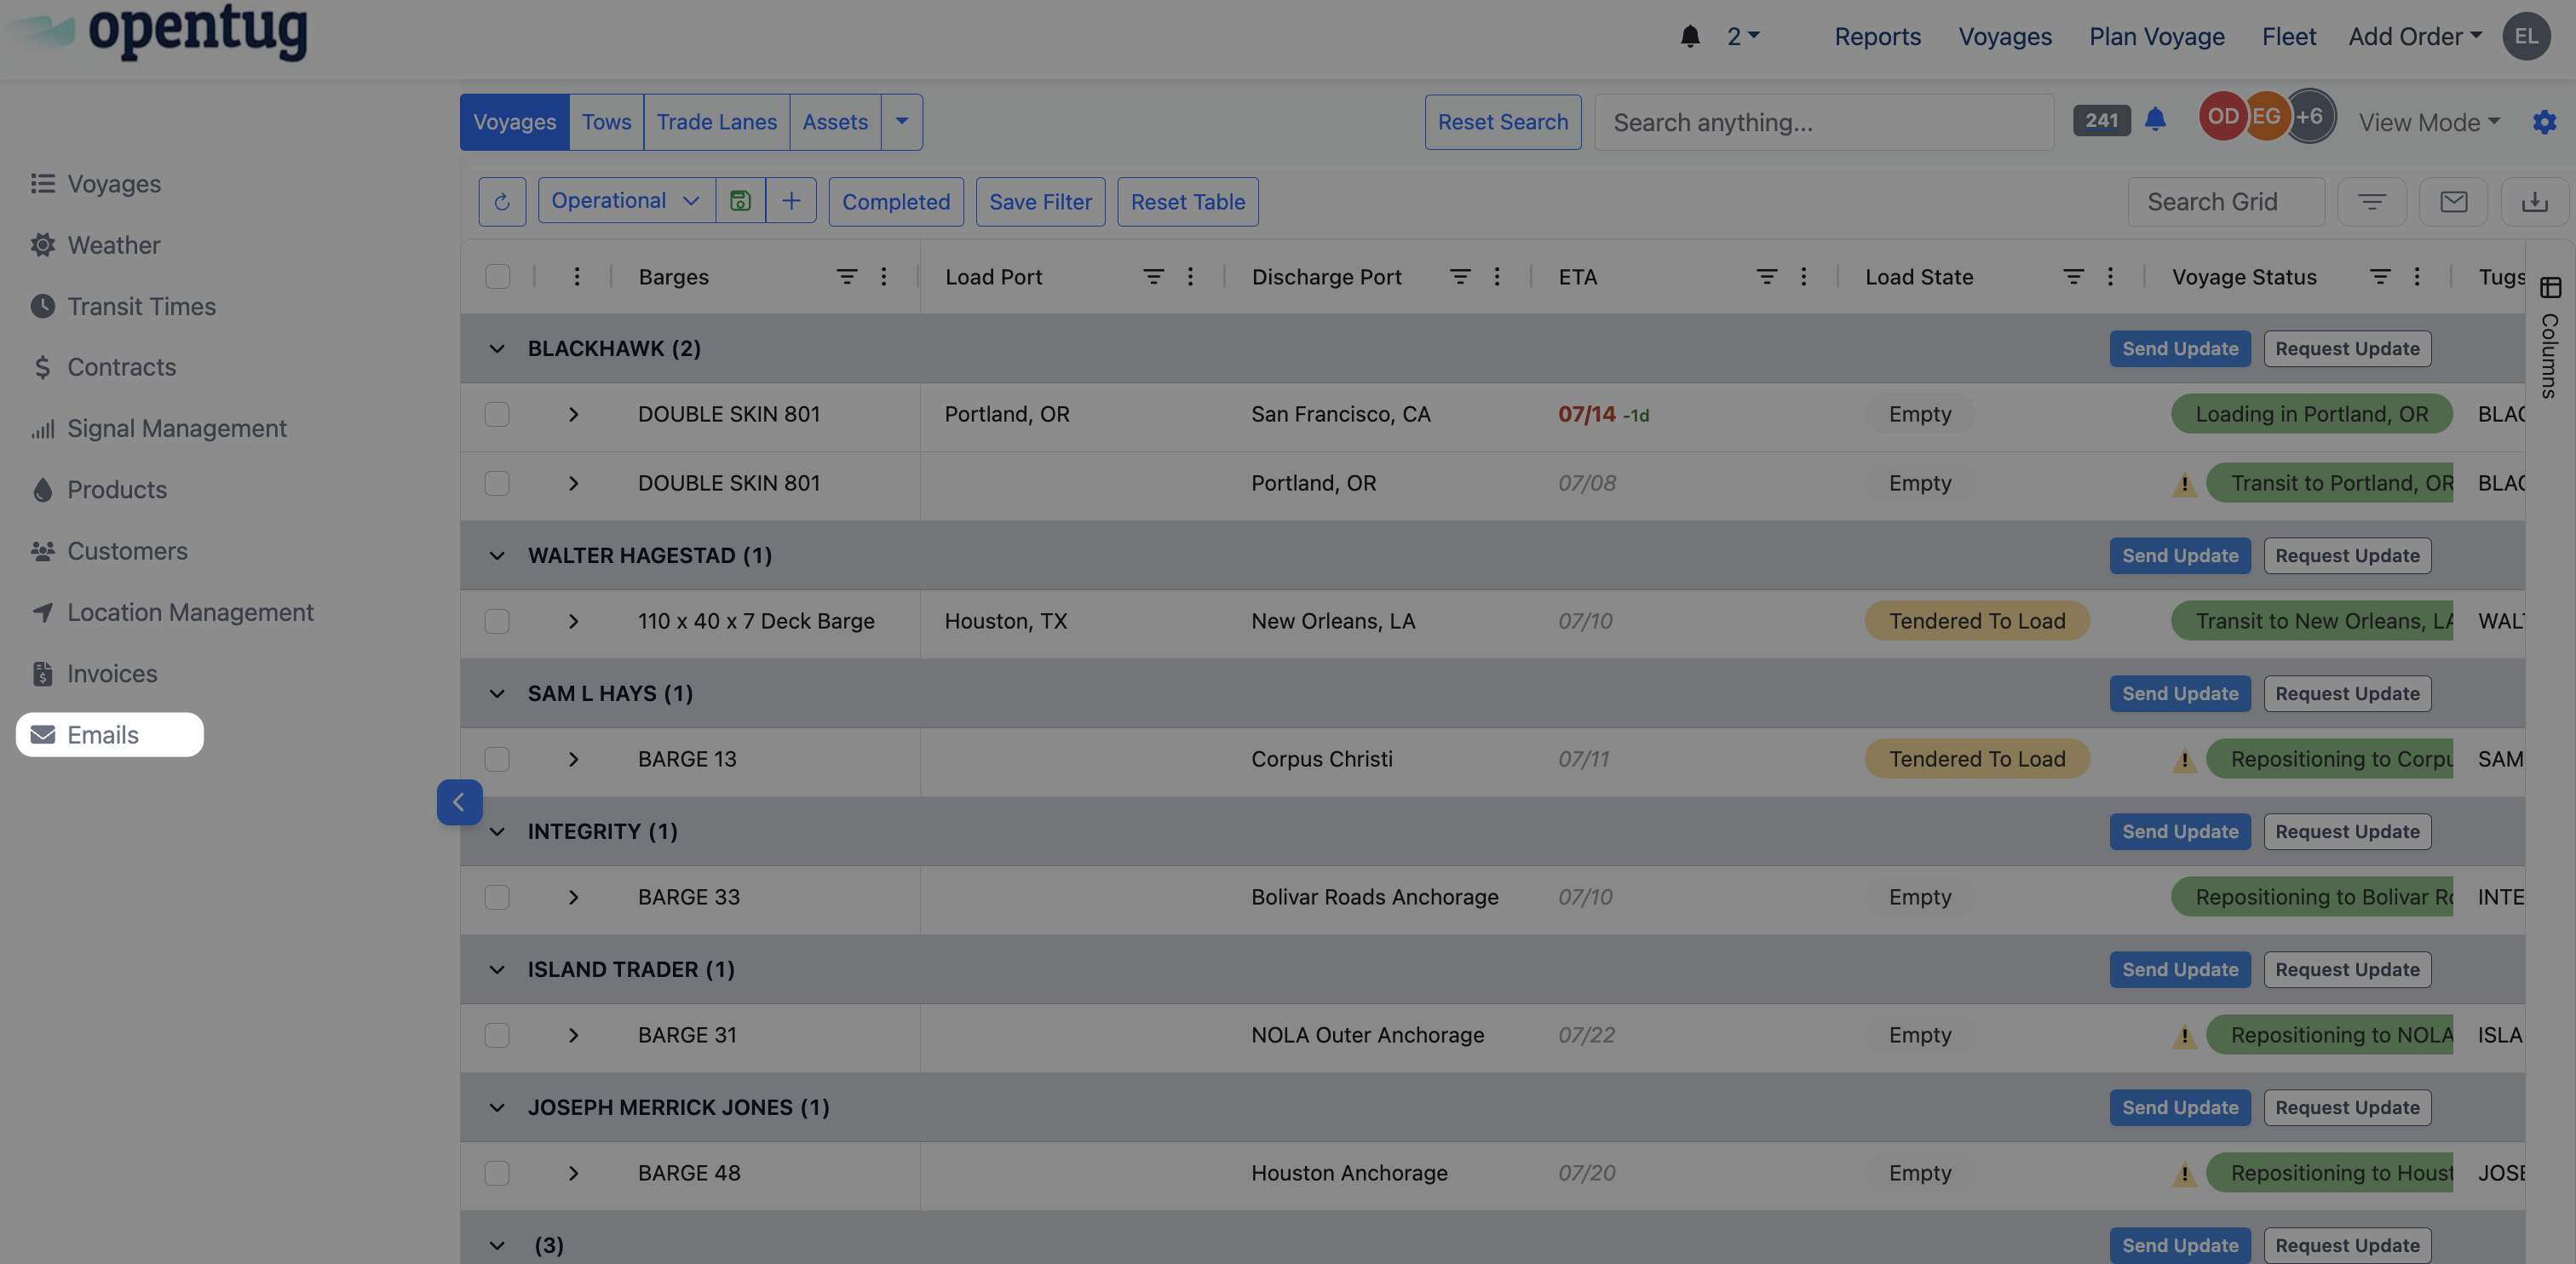This screenshot has width=2576, height=1264.
Task: Click the Search Grid input field
Action: pyautogui.click(x=2226, y=202)
